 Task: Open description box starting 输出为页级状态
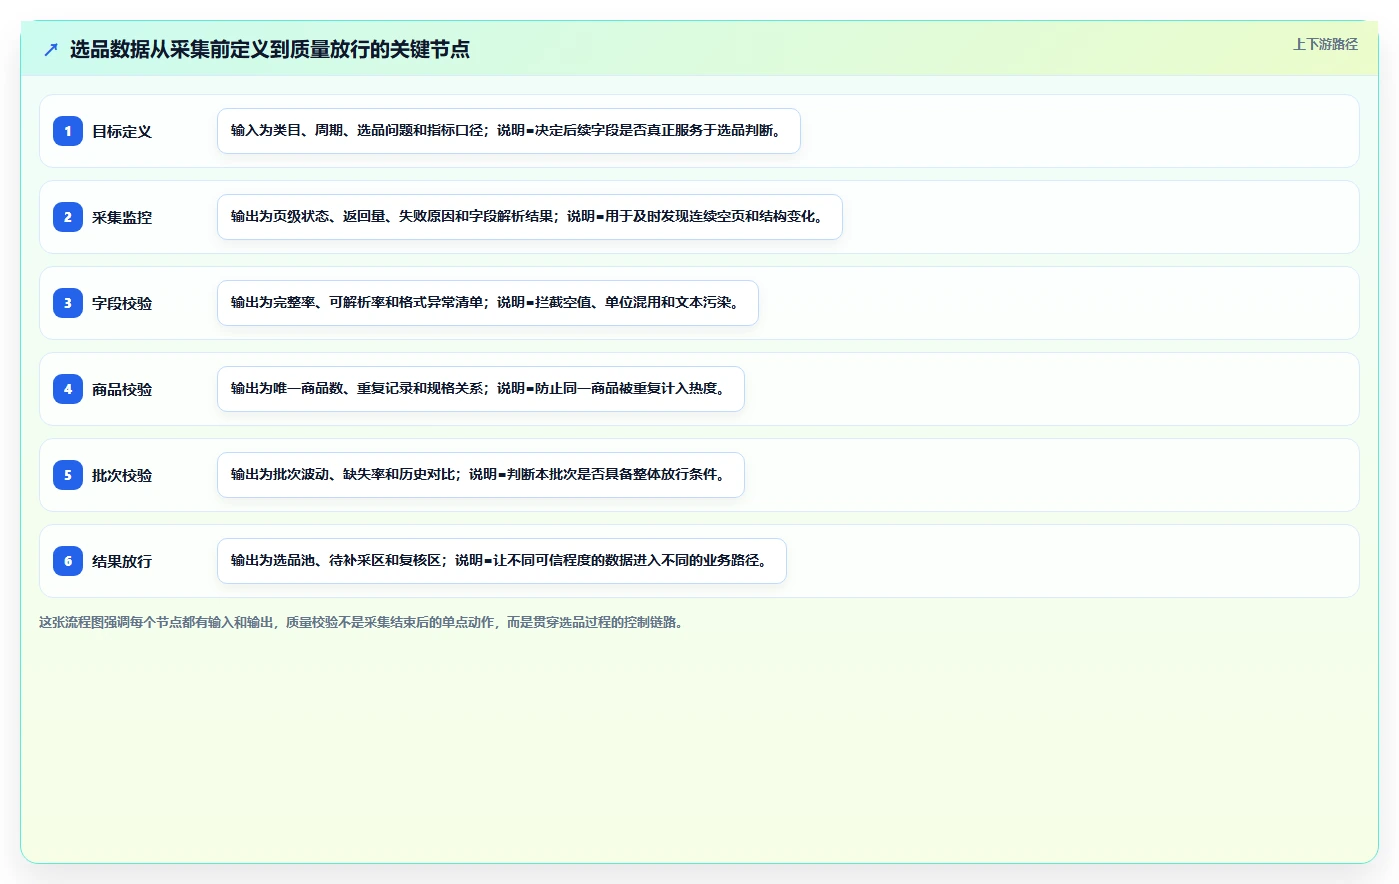(x=530, y=217)
